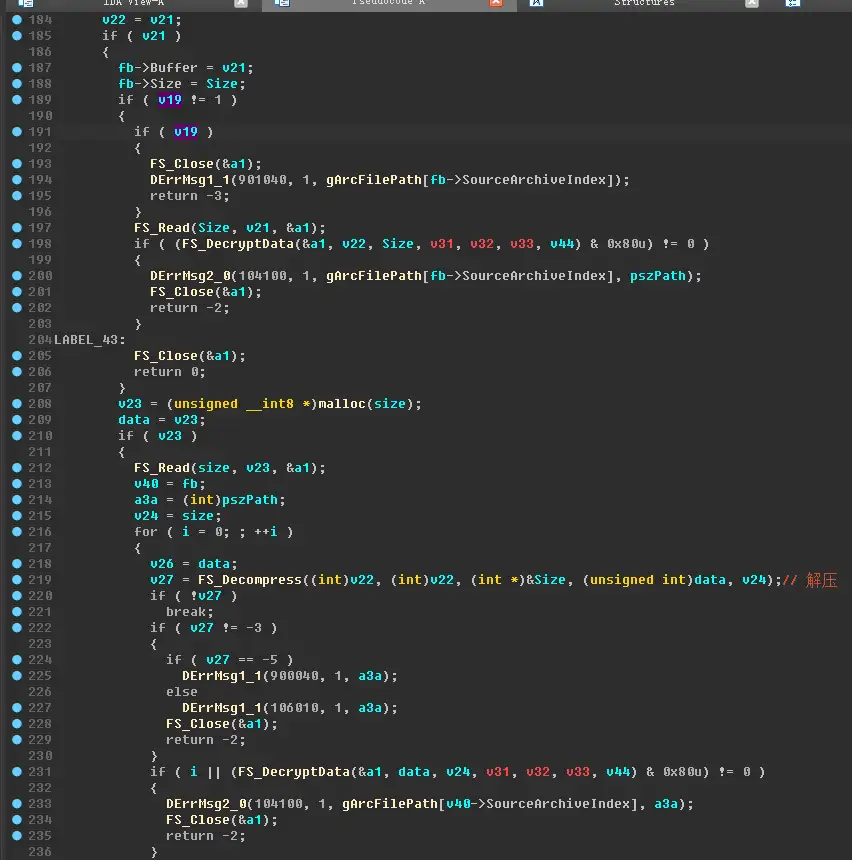This screenshot has width=852, height=860.
Task: Click the IDA View-A tab icon
Action: click(x=26, y=4)
